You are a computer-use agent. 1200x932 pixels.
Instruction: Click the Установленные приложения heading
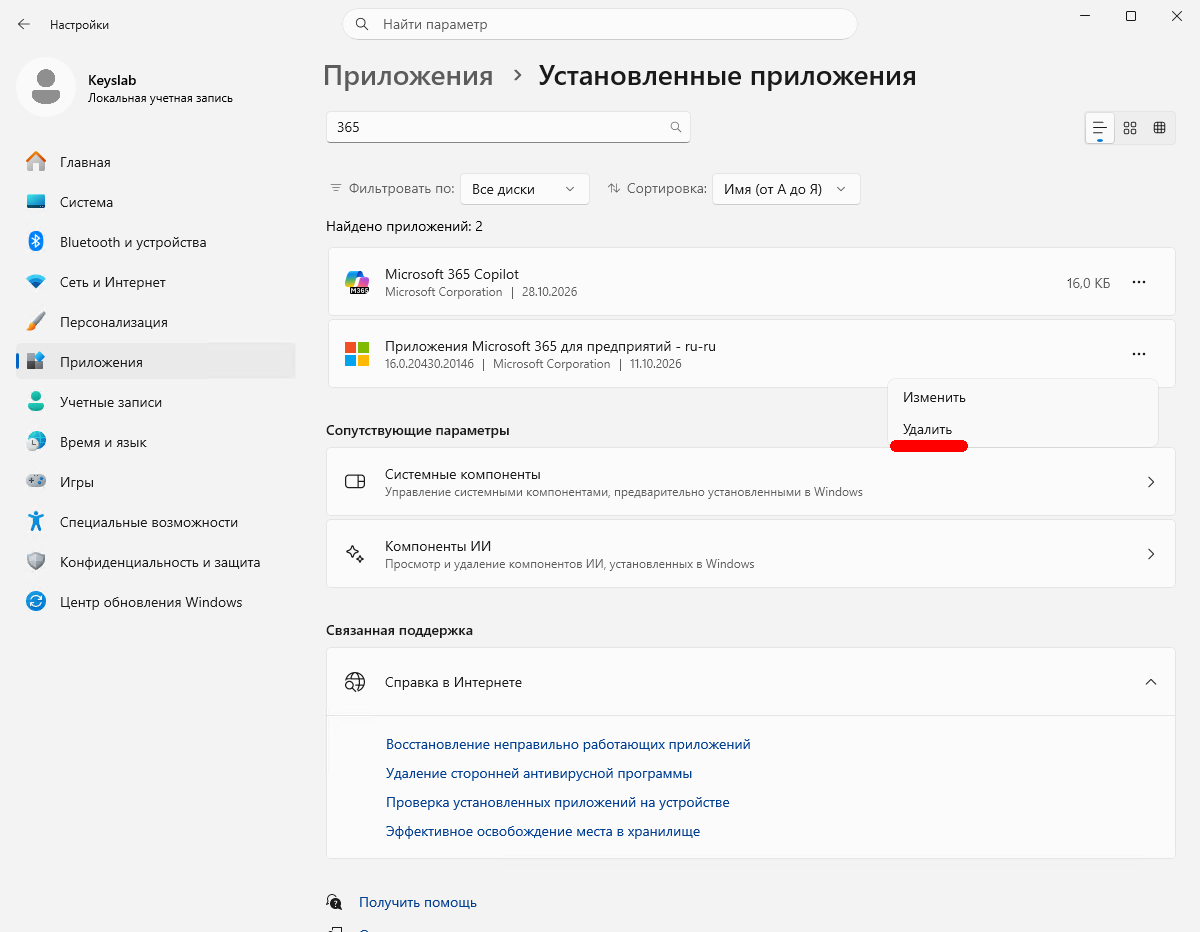coord(727,76)
